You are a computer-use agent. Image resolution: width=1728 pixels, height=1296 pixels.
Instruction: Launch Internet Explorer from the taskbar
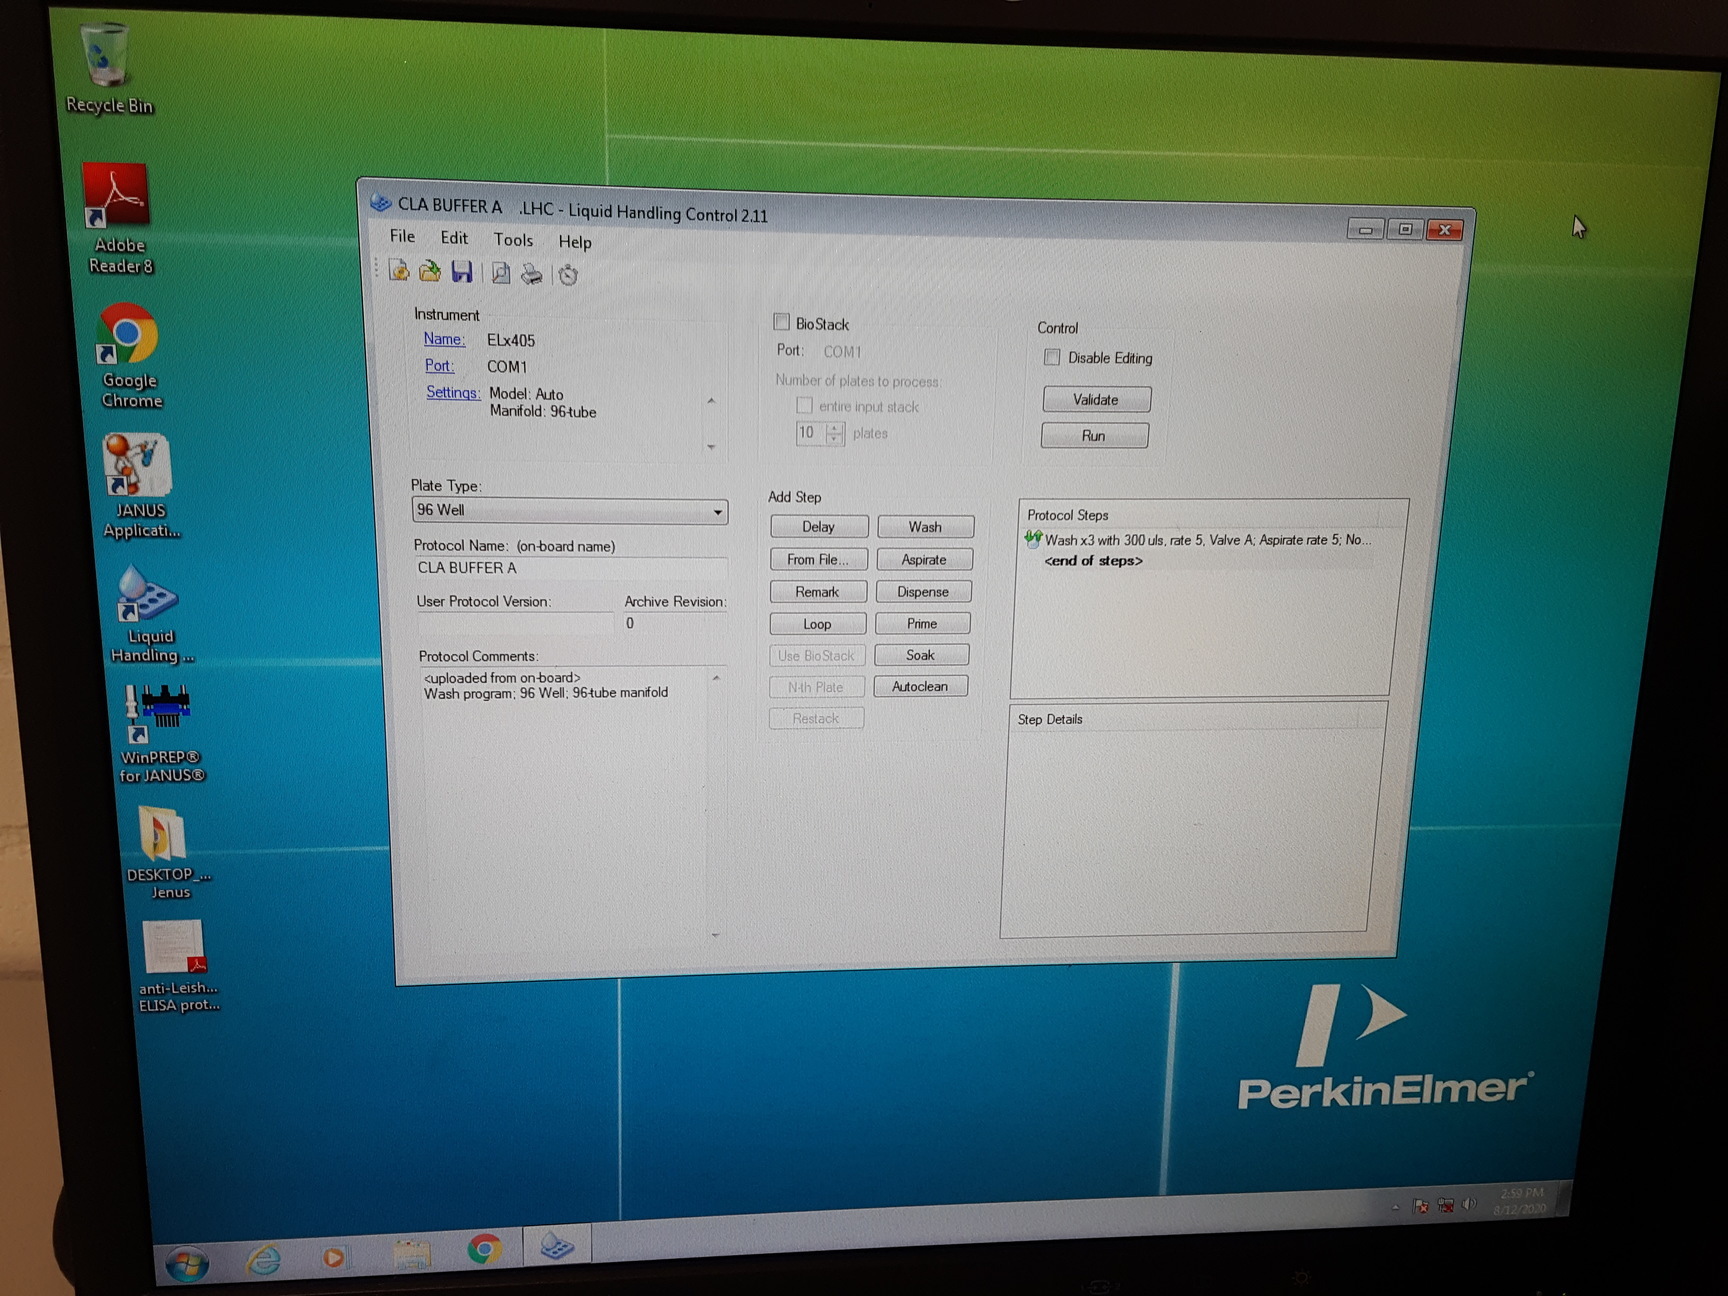point(264,1258)
